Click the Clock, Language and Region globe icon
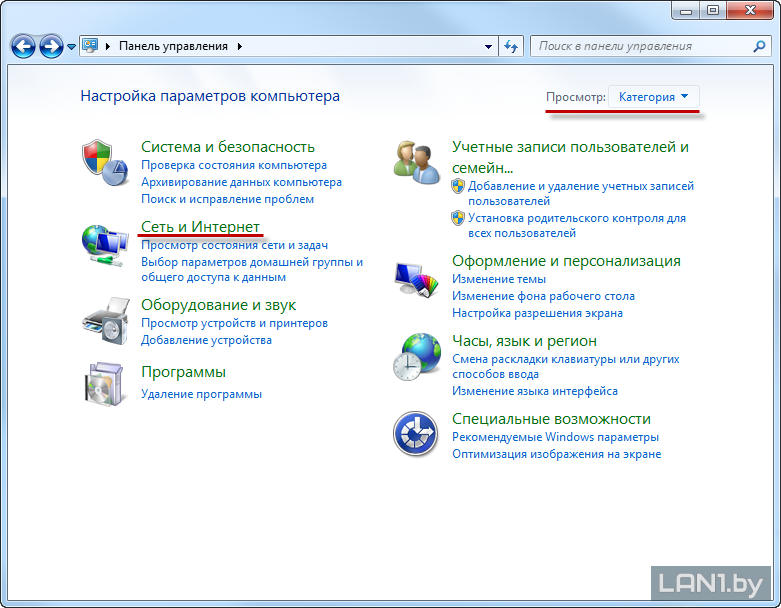Screen dimensions: 781x608 tap(417, 357)
